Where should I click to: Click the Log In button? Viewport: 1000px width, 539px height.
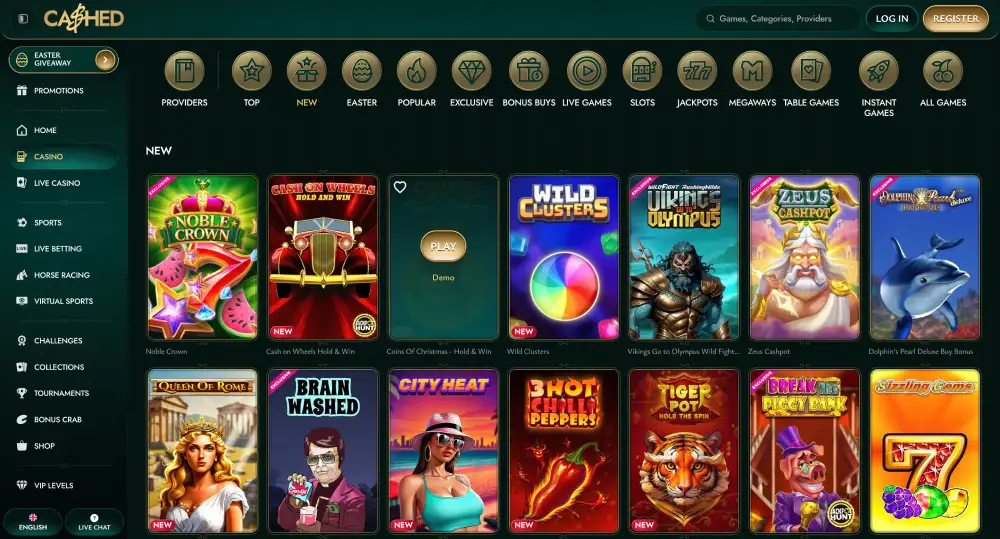[x=892, y=18]
